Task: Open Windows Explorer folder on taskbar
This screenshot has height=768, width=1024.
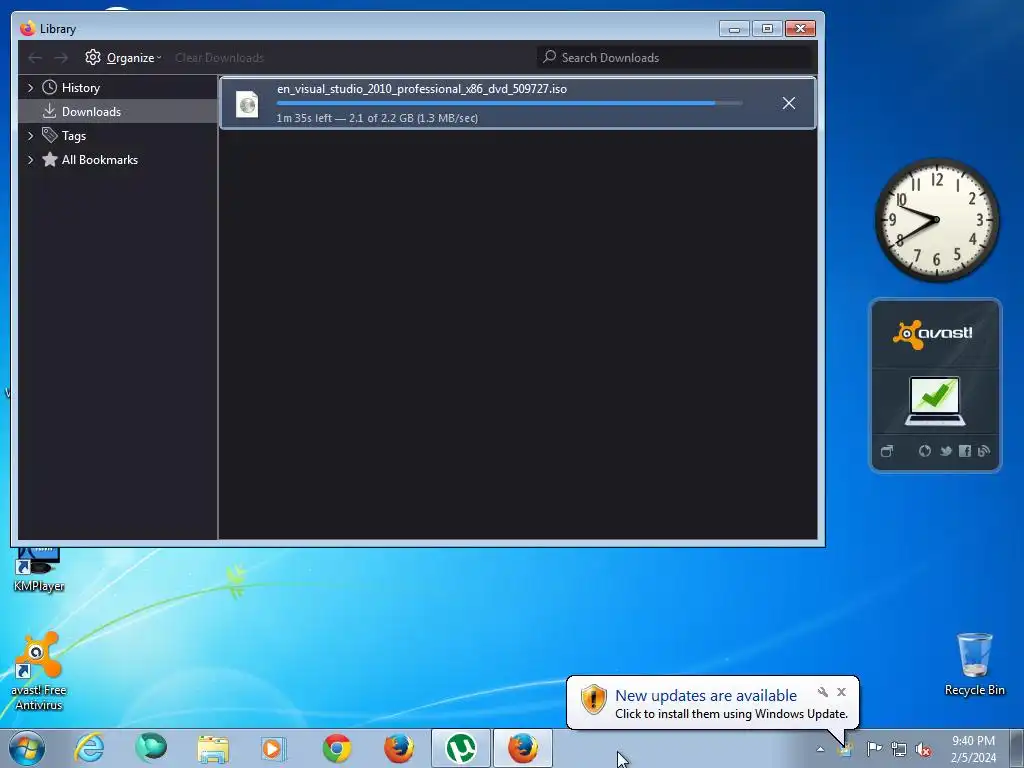Action: (x=213, y=749)
